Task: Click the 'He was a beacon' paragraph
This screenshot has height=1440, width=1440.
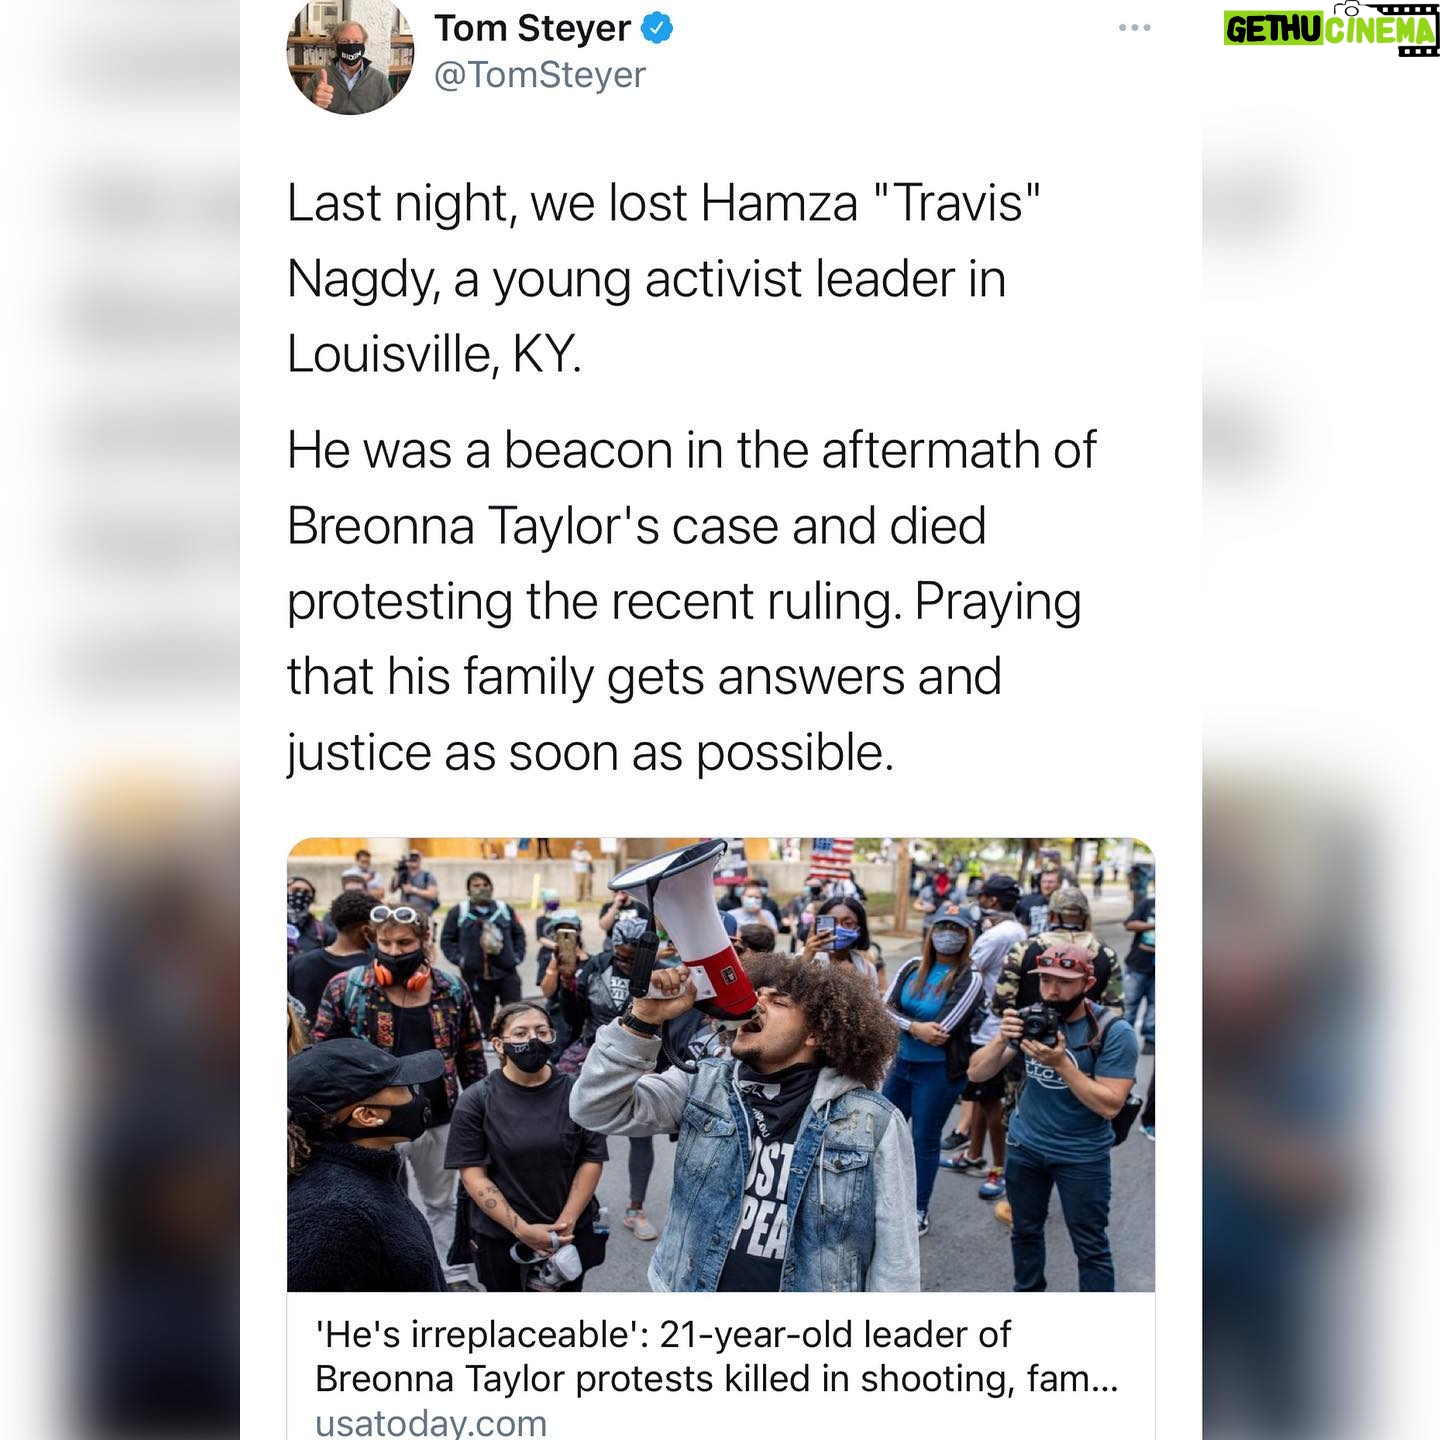Action: click(x=692, y=601)
